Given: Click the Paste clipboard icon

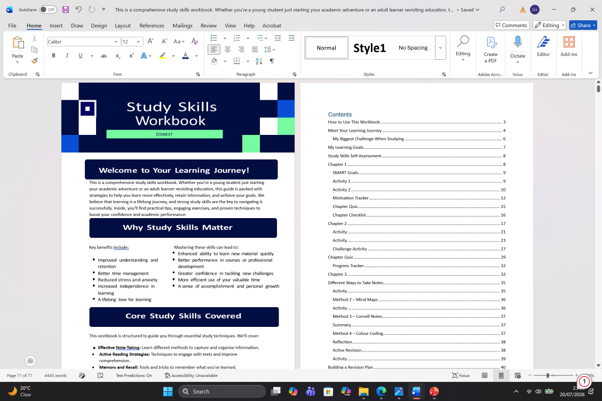Looking at the screenshot, I should tap(18, 42).
